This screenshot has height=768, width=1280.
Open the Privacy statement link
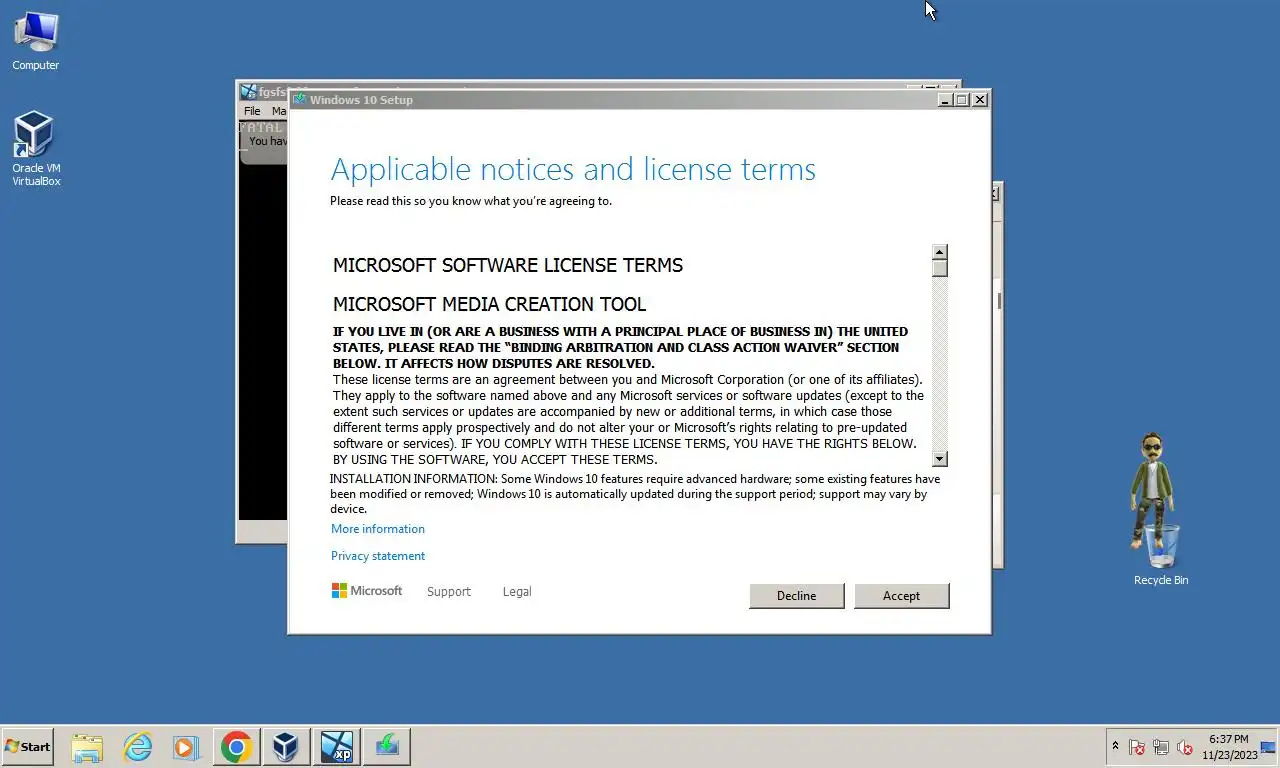[x=378, y=556]
